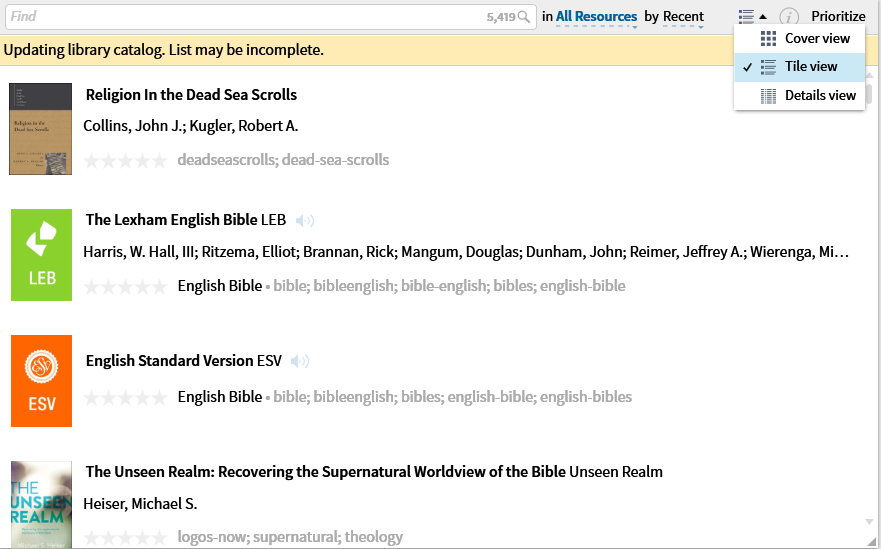Click the Cover view grid icon
This screenshot has width=881, height=549.
pos(768,38)
